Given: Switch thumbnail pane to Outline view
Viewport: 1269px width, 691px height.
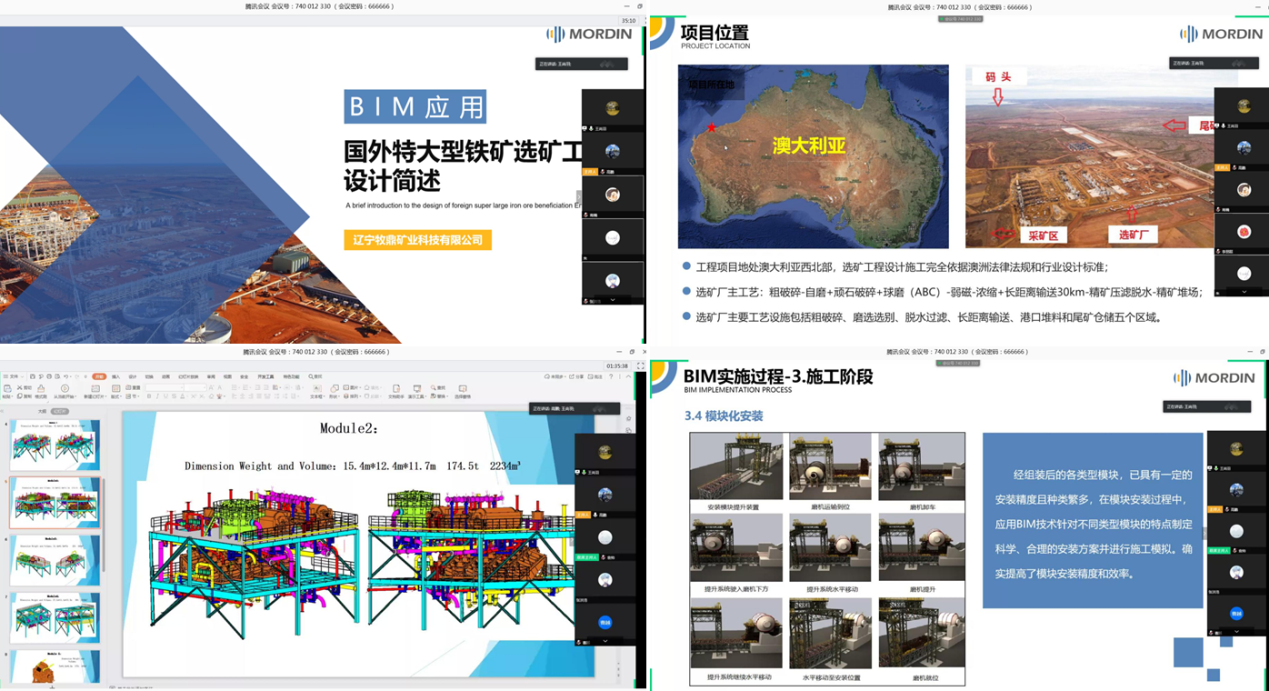Looking at the screenshot, I should click(42, 411).
